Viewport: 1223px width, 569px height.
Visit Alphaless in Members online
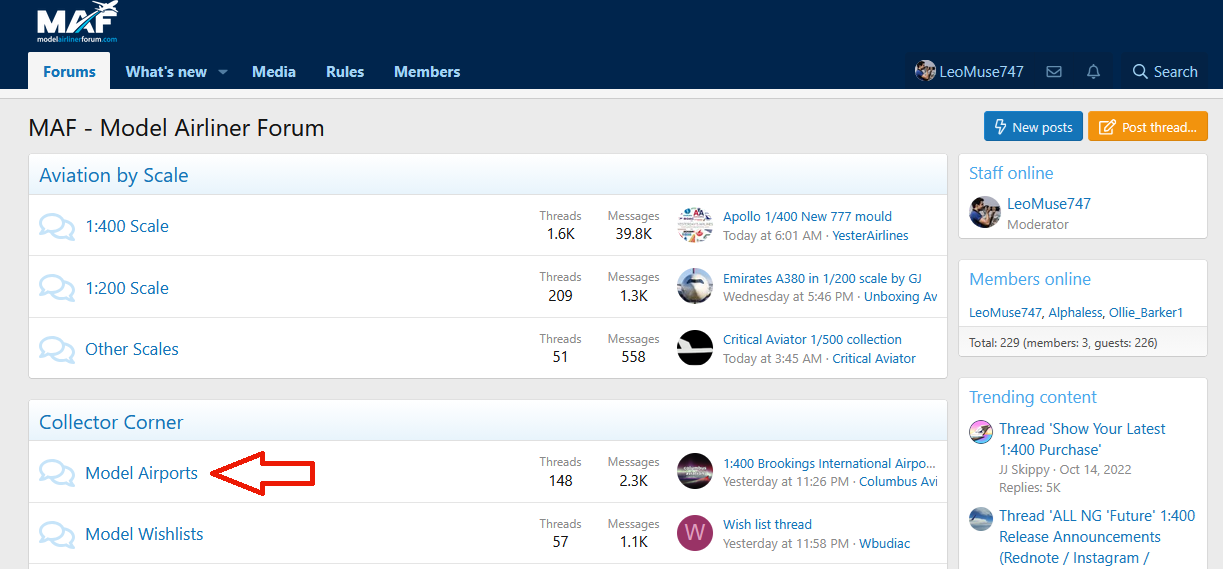click(1075, 313)
